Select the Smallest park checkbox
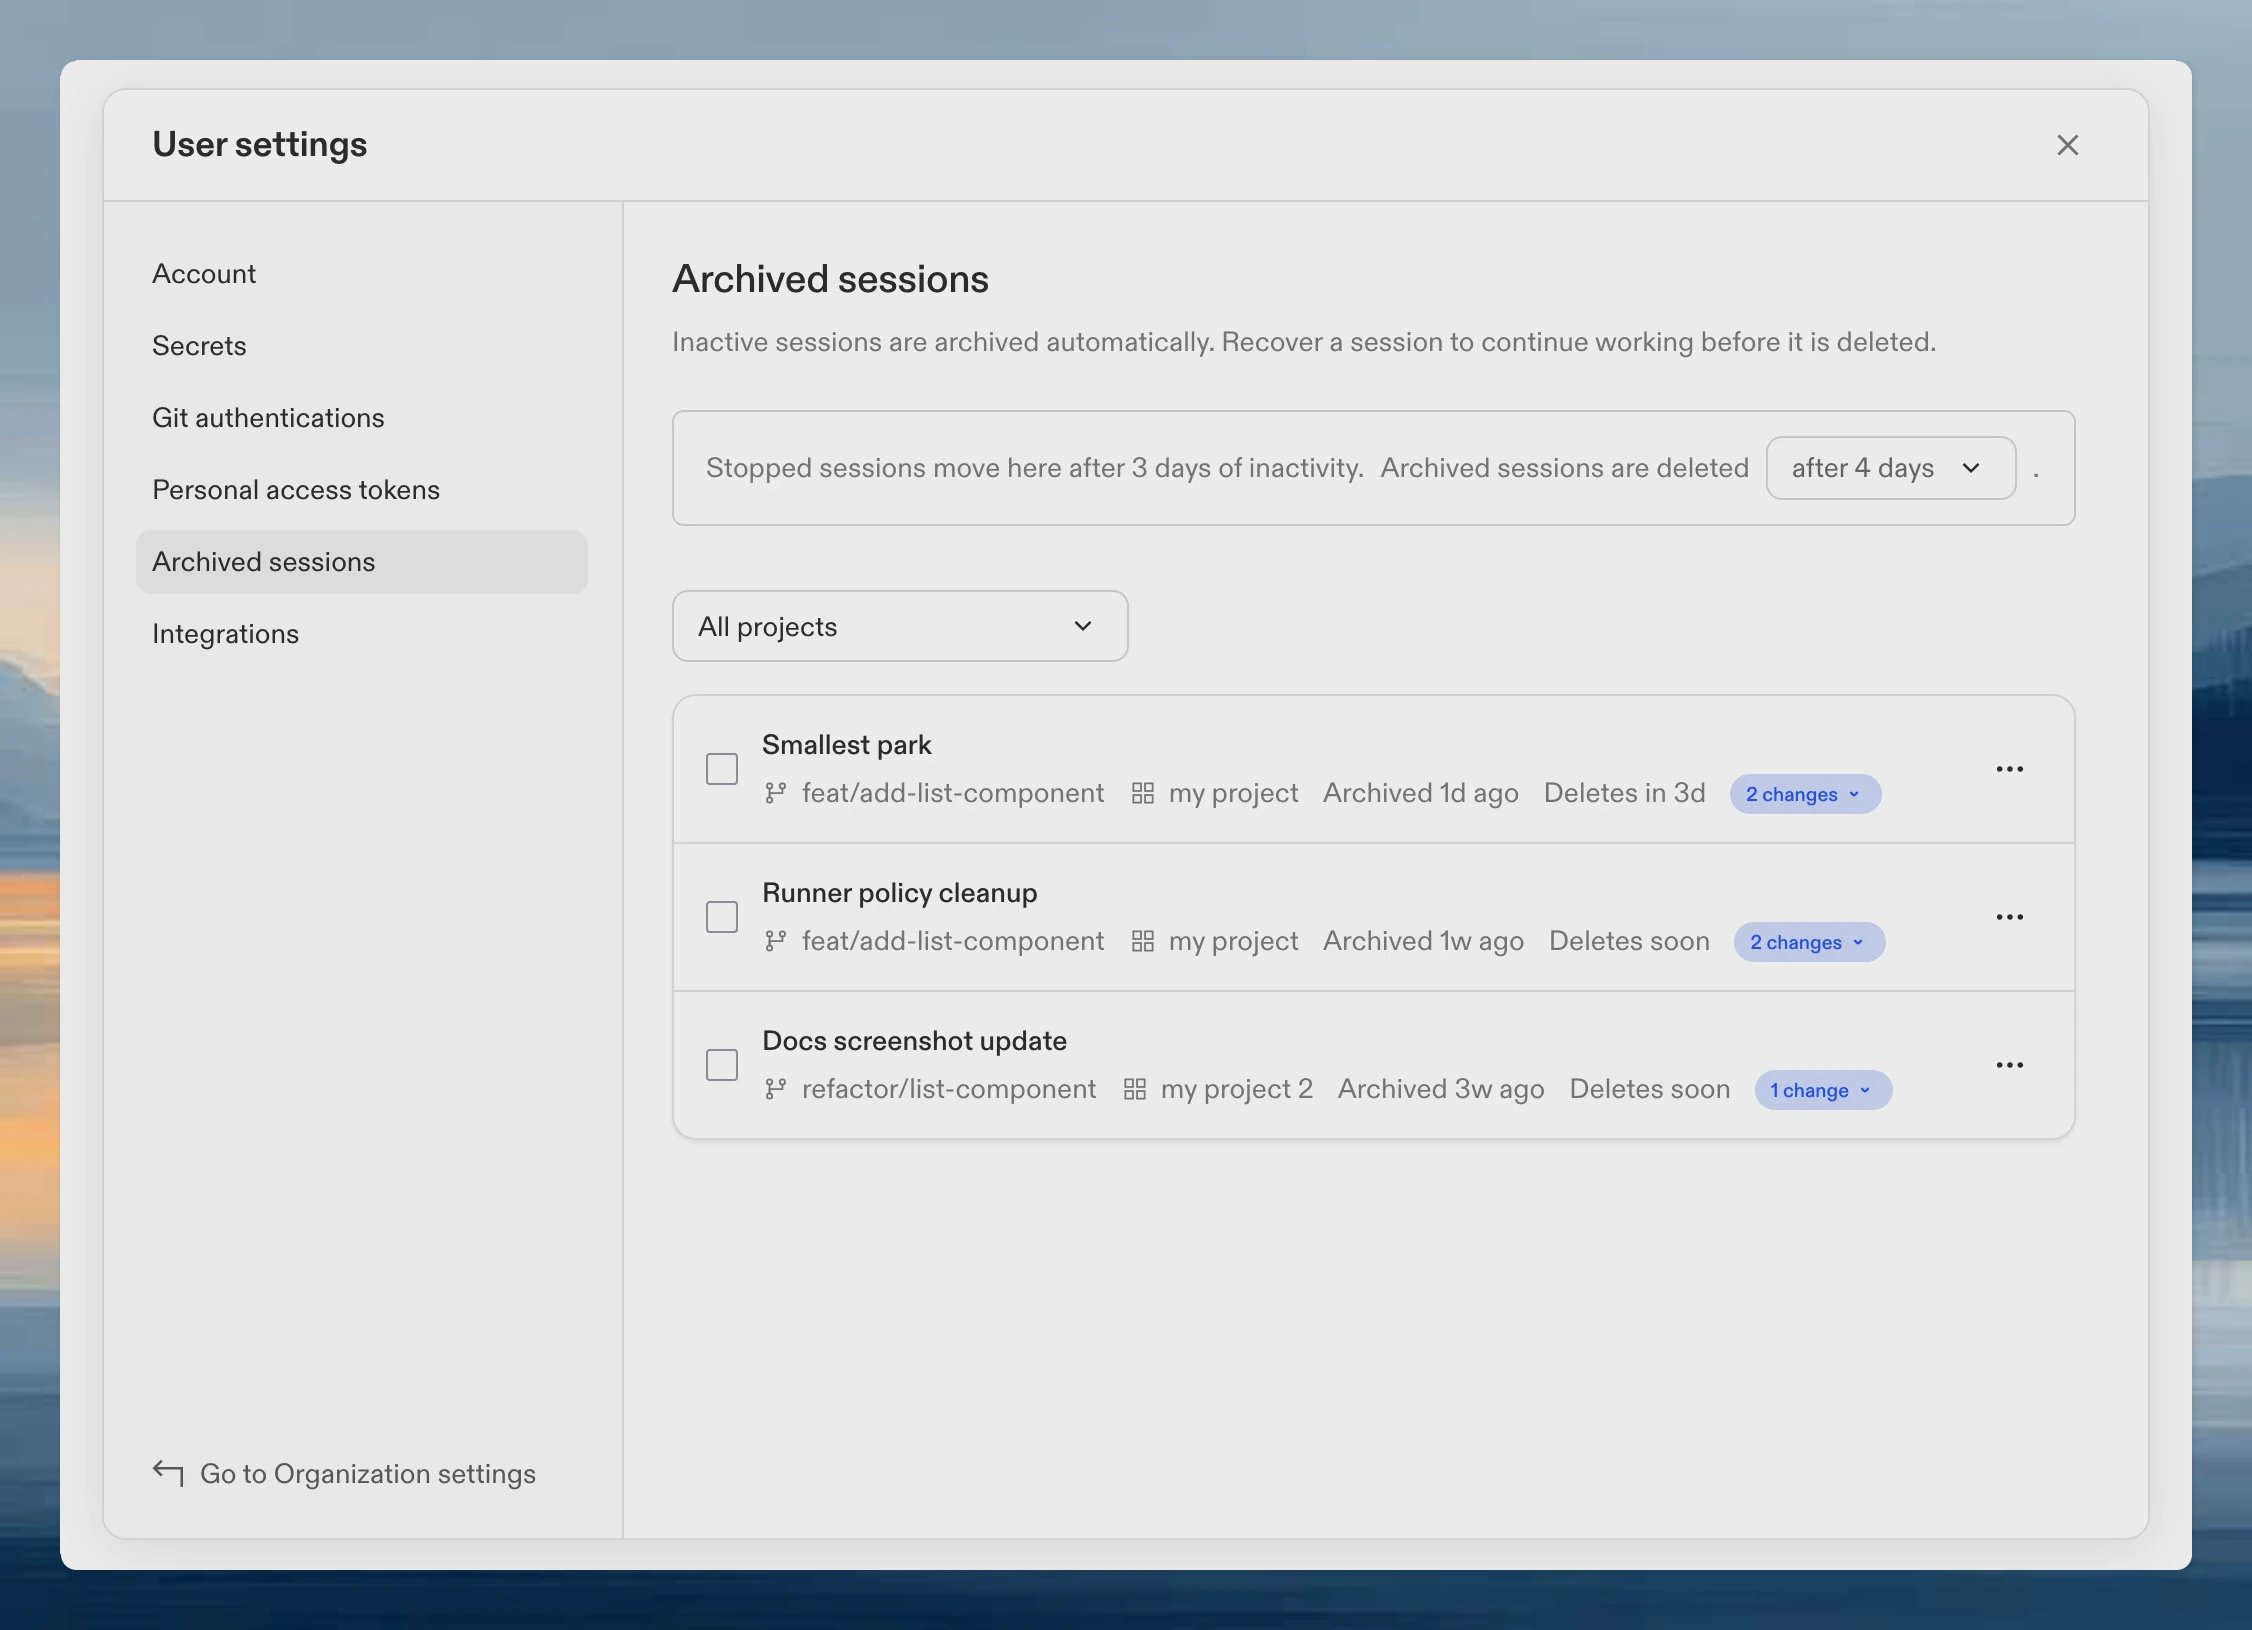The width and height of the screenshot is (2252, 1630). click(722, 769)
